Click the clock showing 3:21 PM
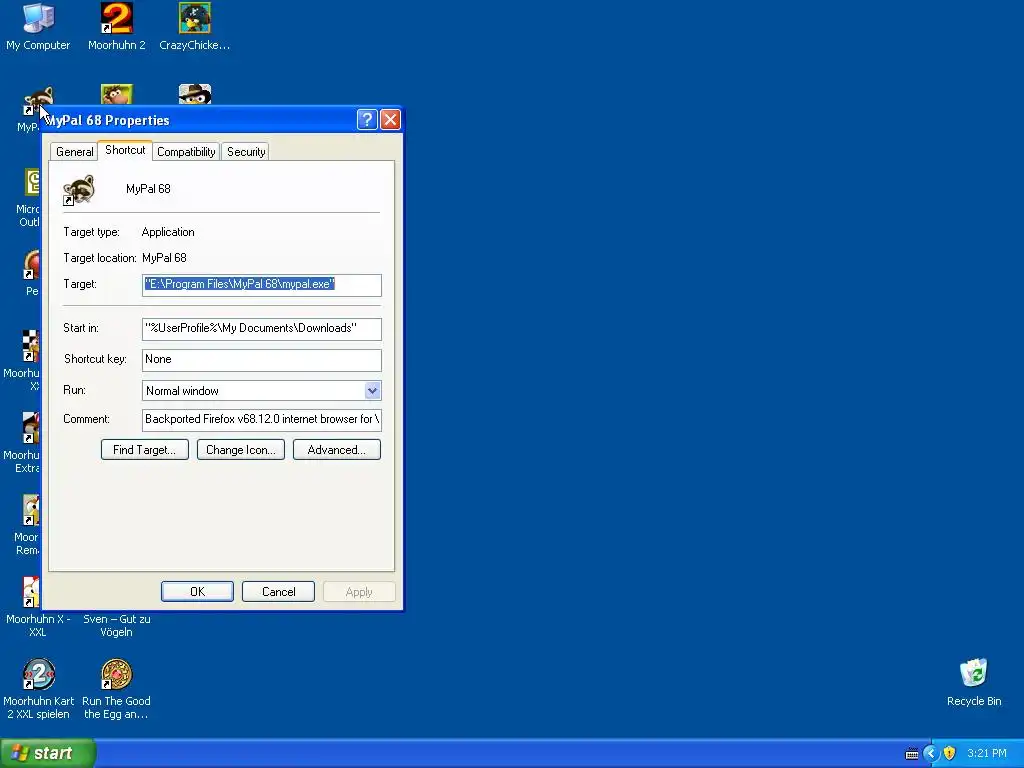The width and height of the screenshot is (1024, 768). coord(987,753)
